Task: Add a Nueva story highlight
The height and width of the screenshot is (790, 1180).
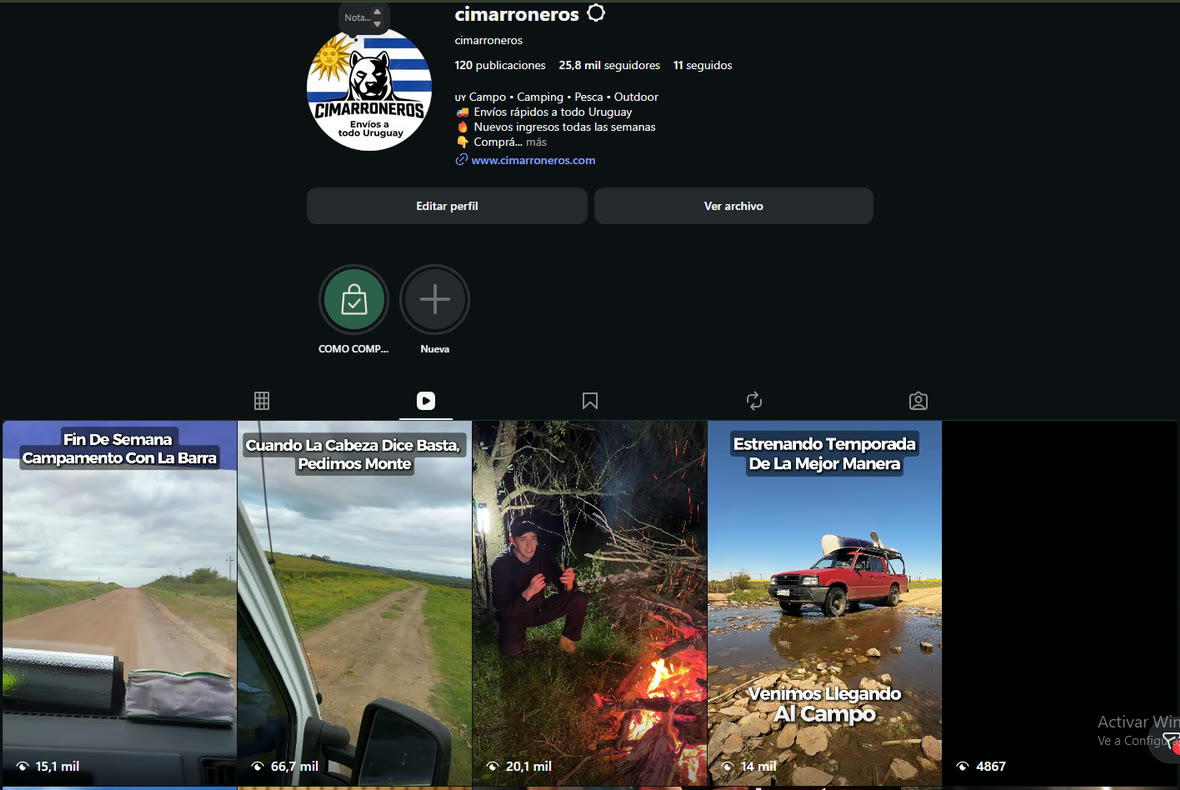Action: click(x=434, y=300)
